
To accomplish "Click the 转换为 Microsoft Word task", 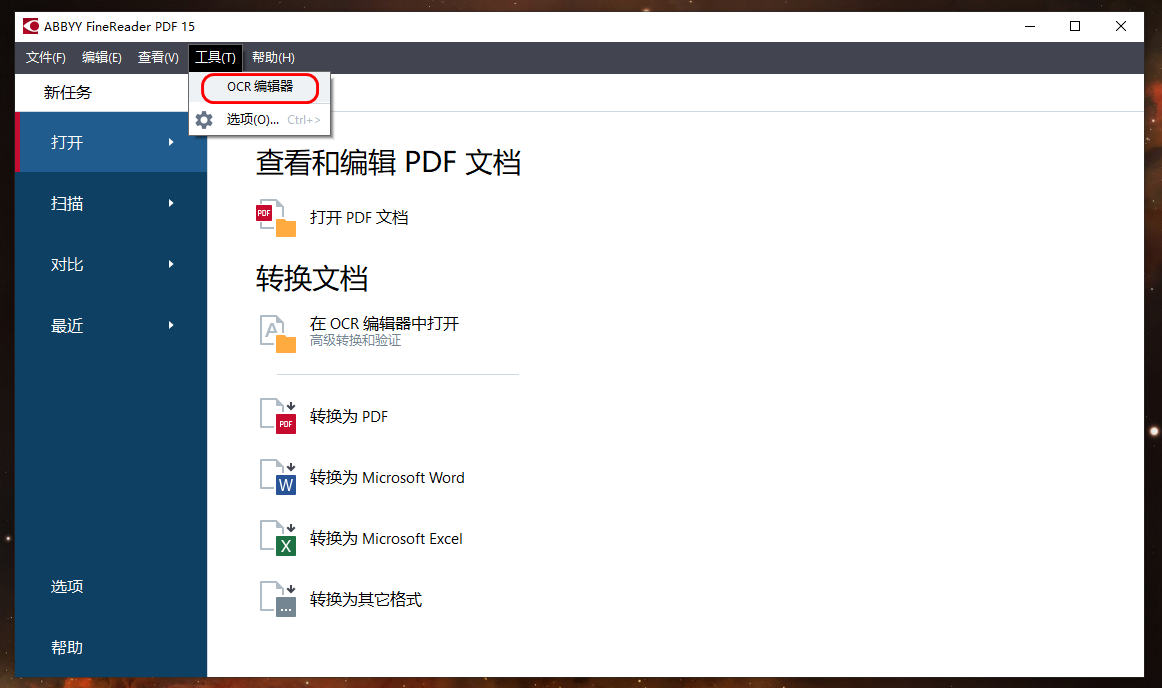I will 387,477.
